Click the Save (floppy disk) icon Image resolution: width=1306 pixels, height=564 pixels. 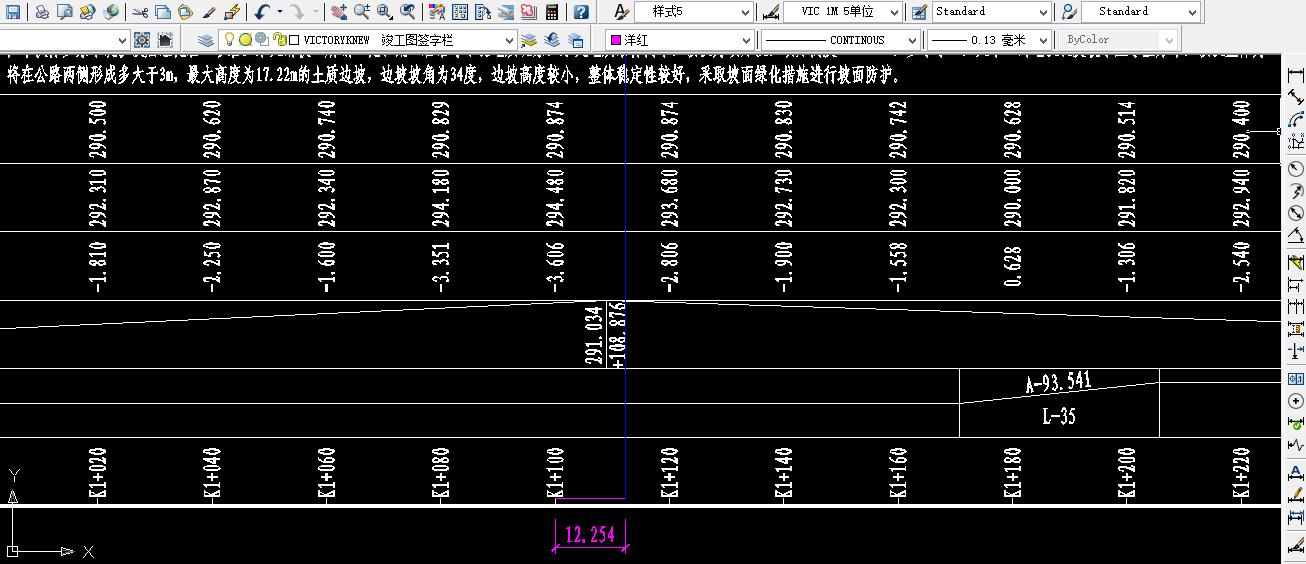point(13,12)
